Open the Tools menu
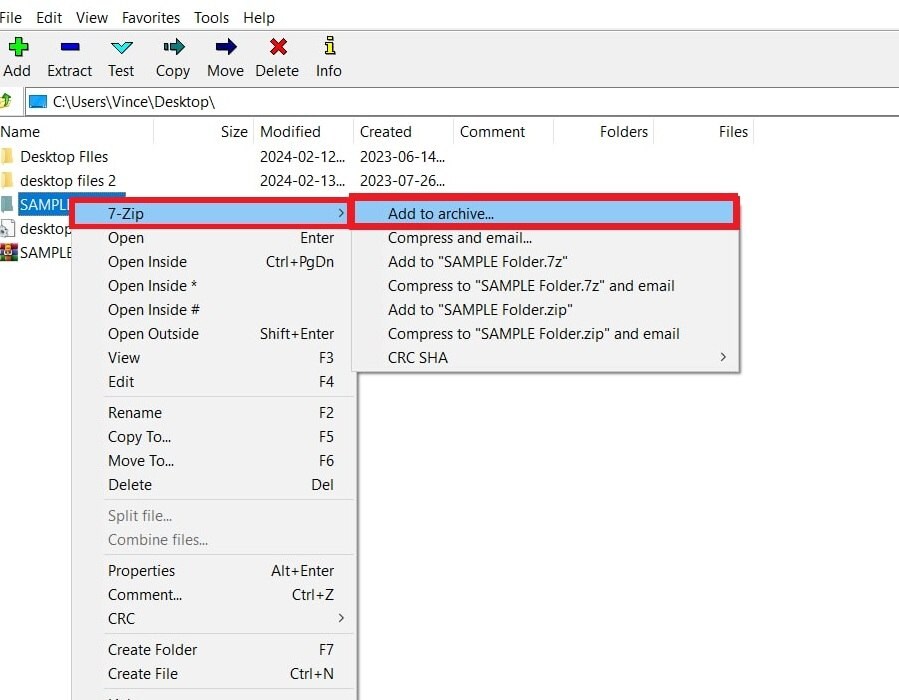Viewport: 899px width, 700px height. pos(210,17)
